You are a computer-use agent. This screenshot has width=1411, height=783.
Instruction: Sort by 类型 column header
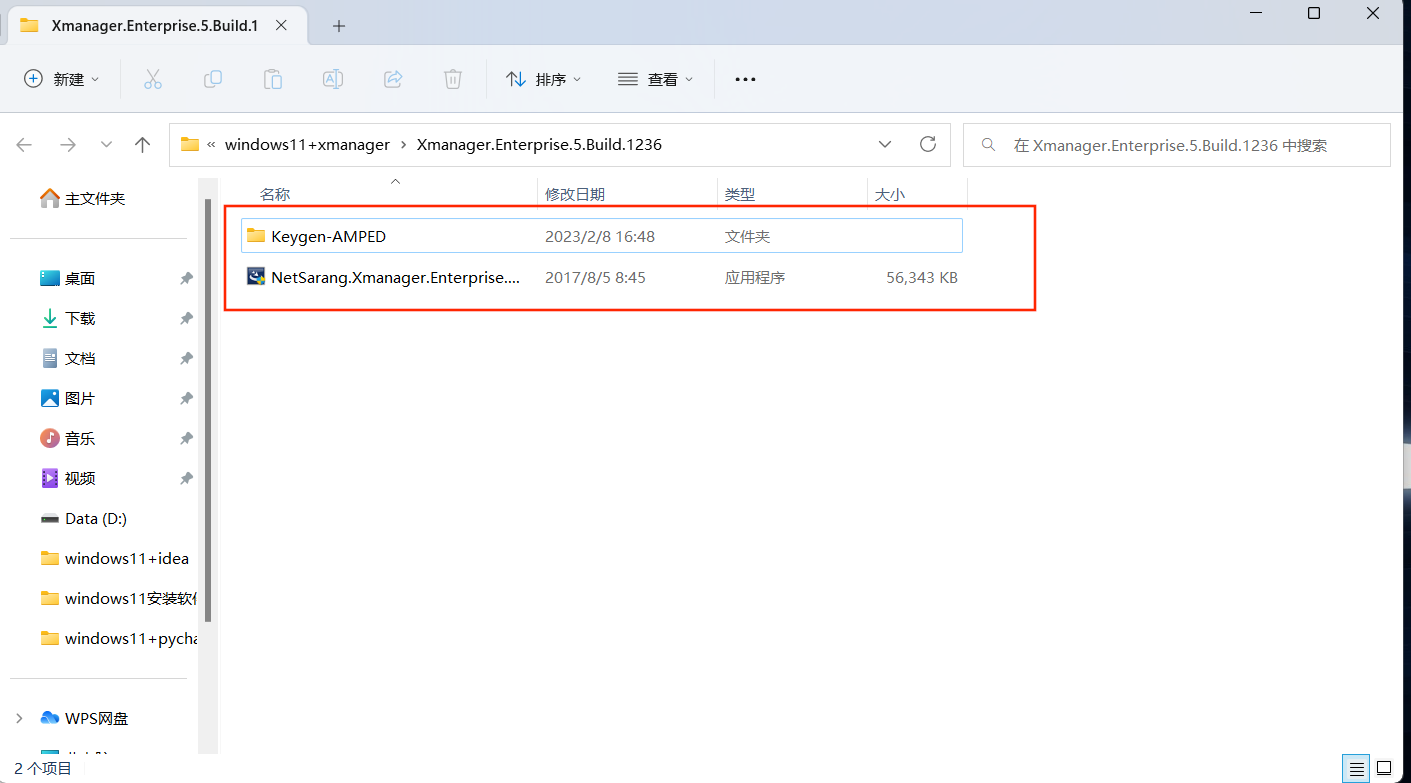pyautogui.click(x=740, y=195)
